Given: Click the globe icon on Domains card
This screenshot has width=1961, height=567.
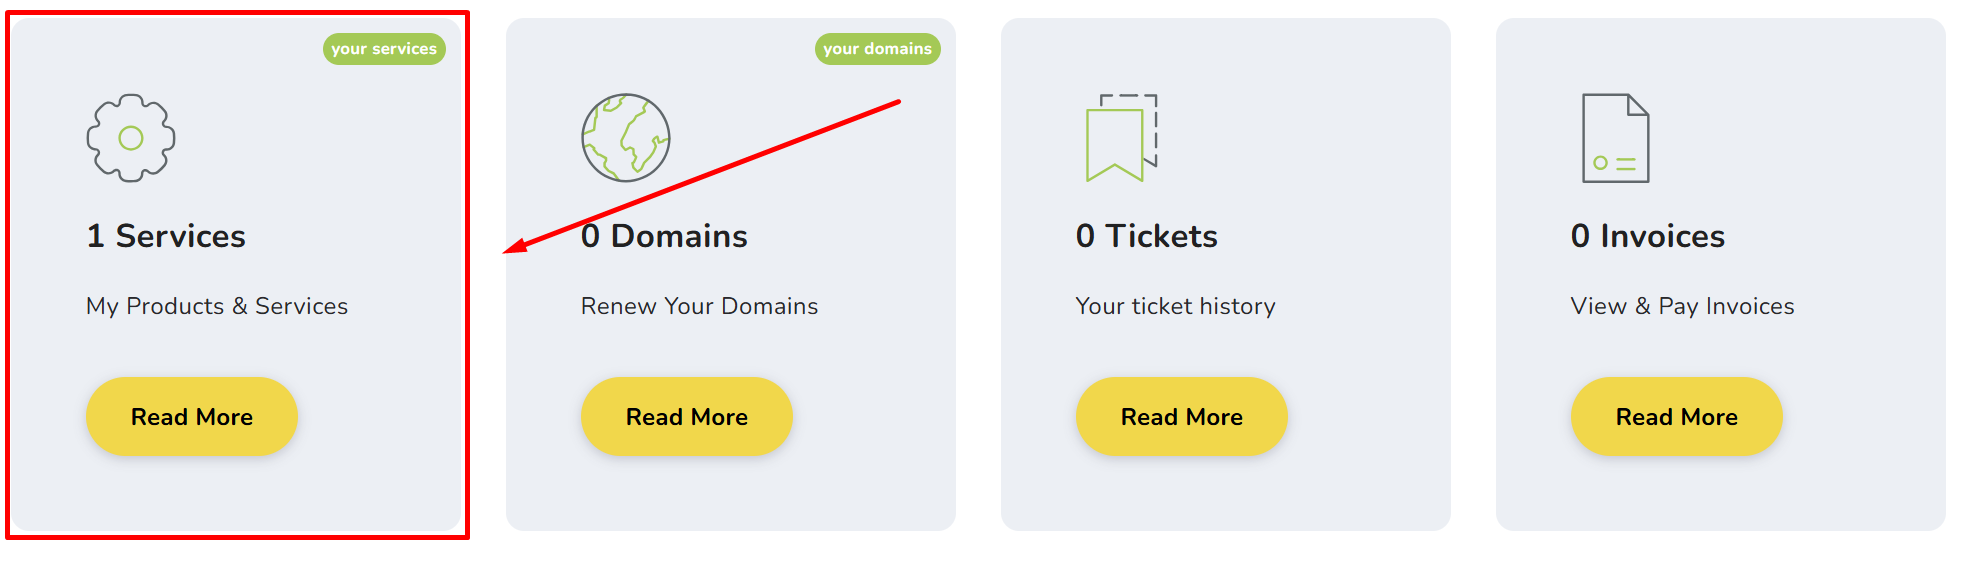Looking at the screenshot, I should click(x=626, y=138).
